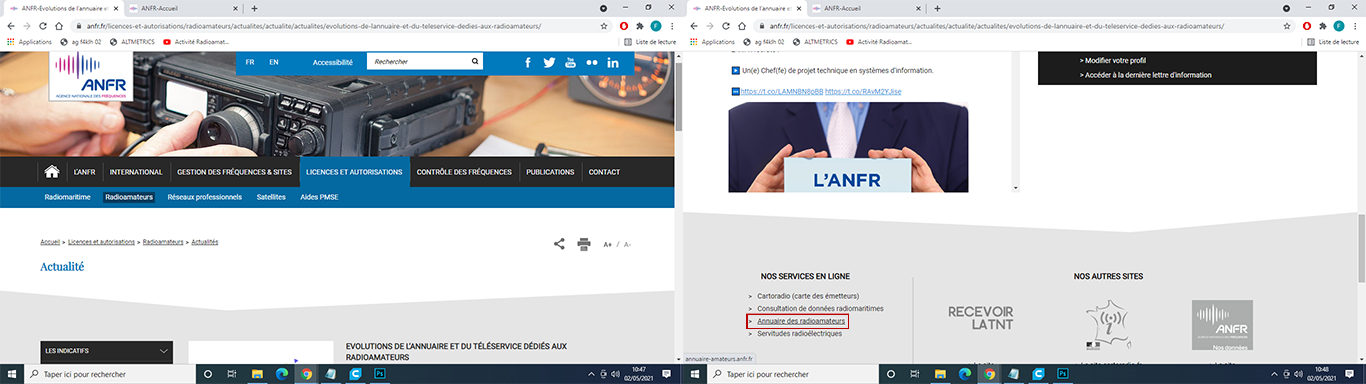Open Consultation de données radiomaritimes link

click(820, 308)
